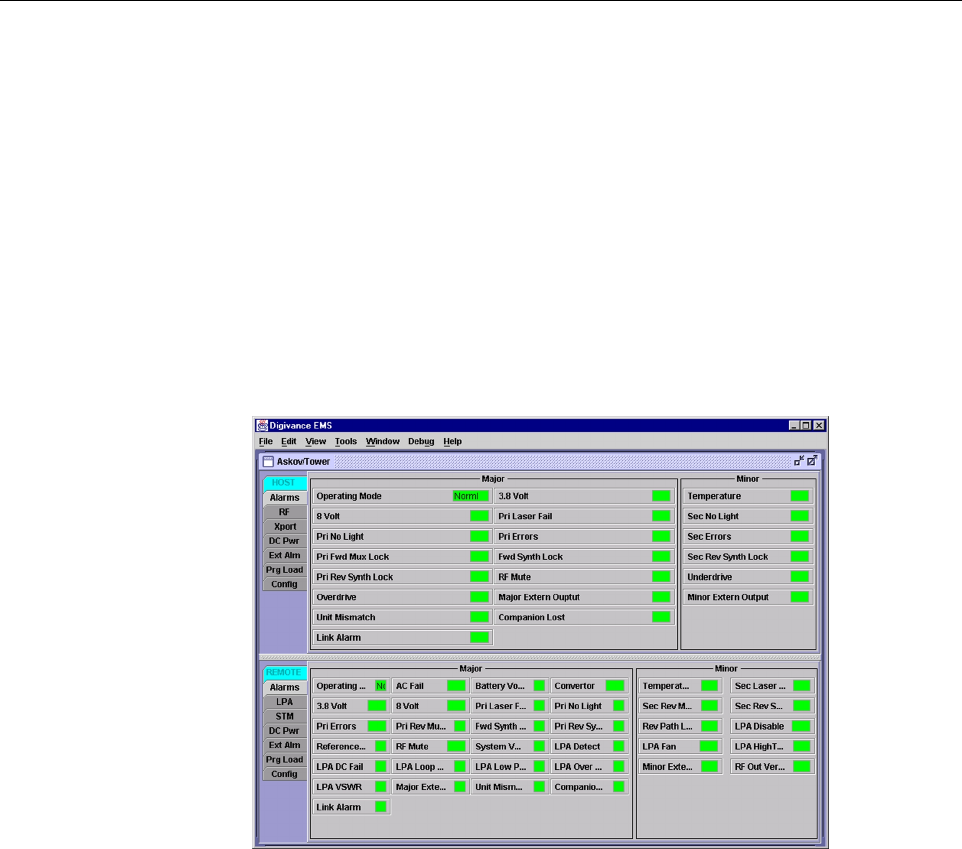Click the Major Extern Ouptut label
The height and width of the screenshot is (849, 962).
539,597
